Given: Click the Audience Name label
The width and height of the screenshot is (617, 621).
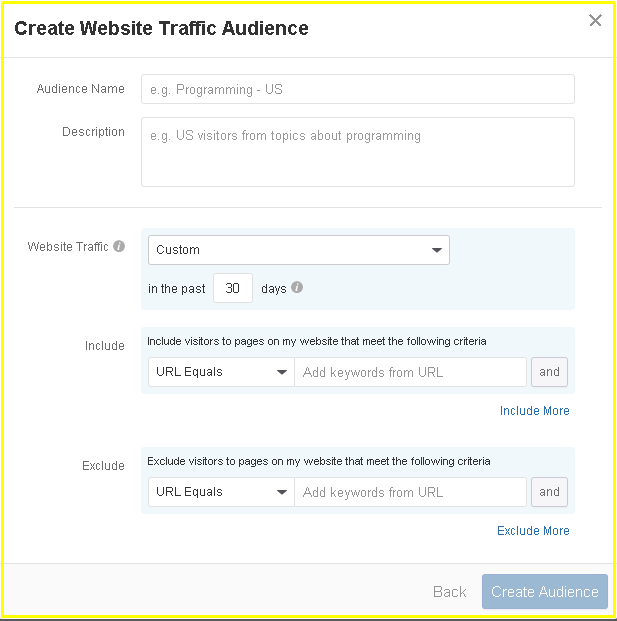Looking at the screenshot, I should pos(80,89).
